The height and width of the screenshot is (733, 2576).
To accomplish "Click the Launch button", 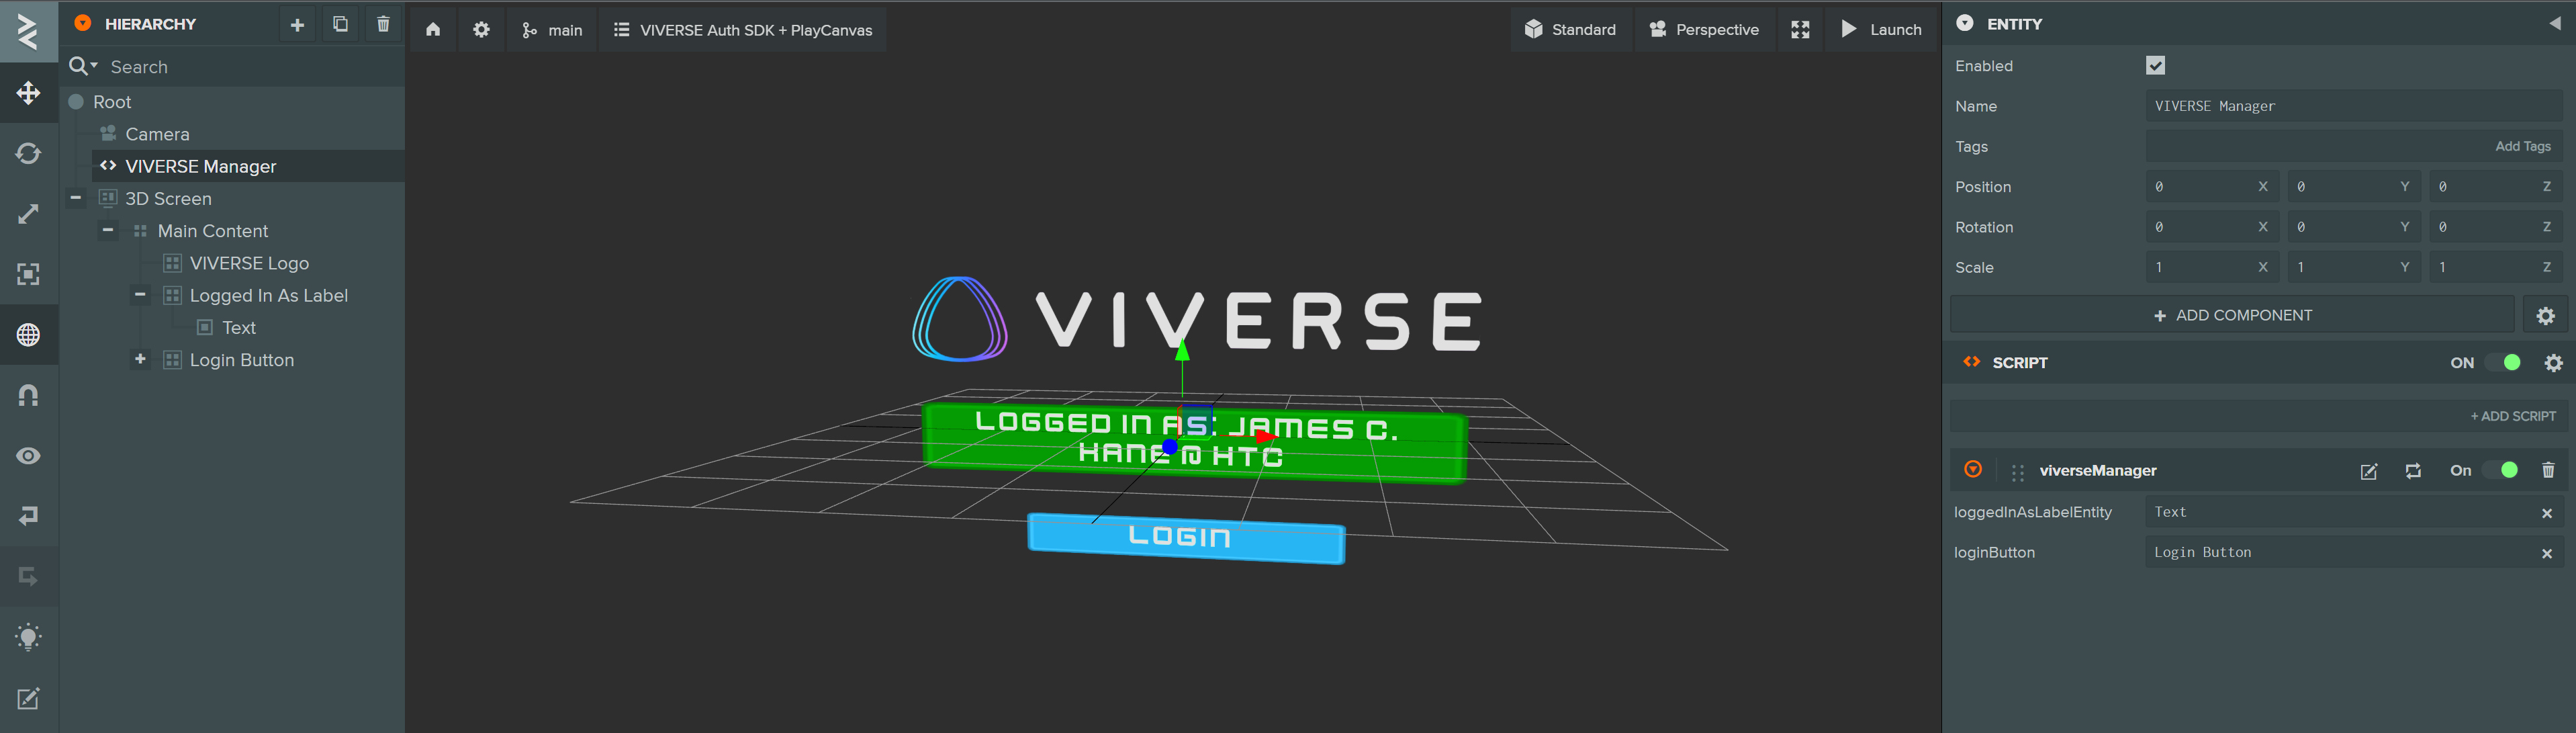I will [x=1881, y=30].
